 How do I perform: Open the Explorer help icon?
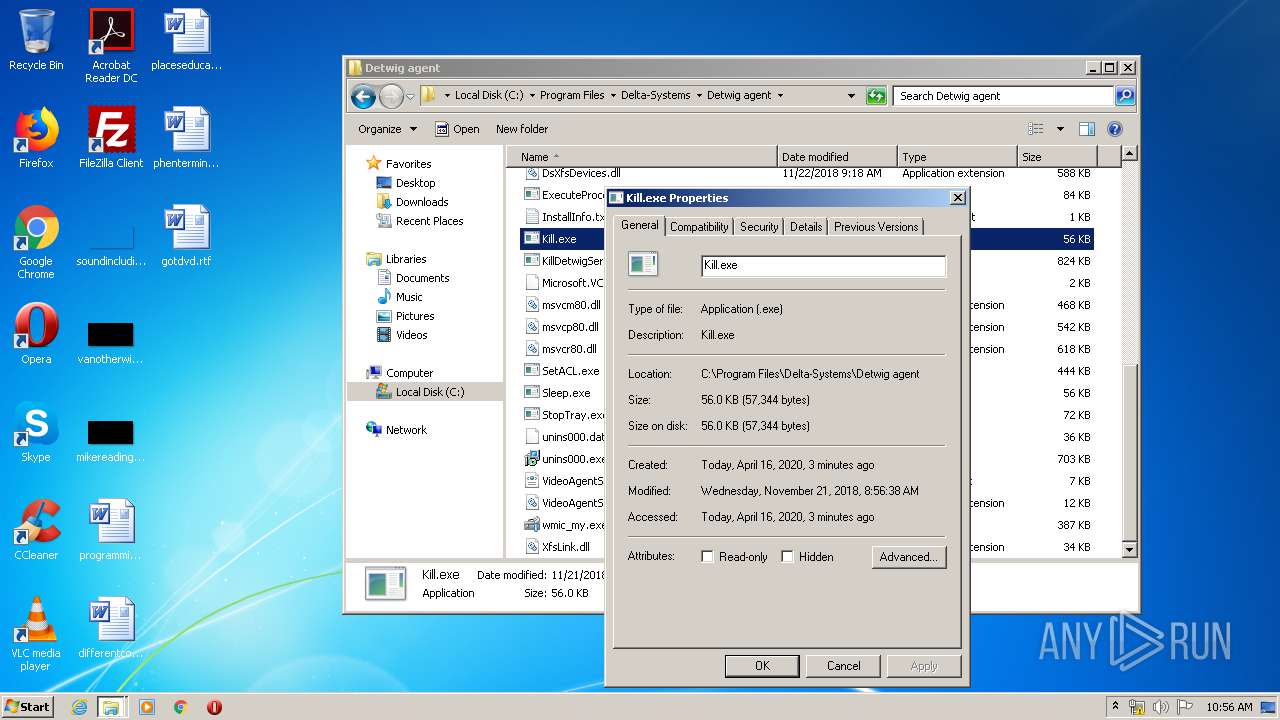1115,129
